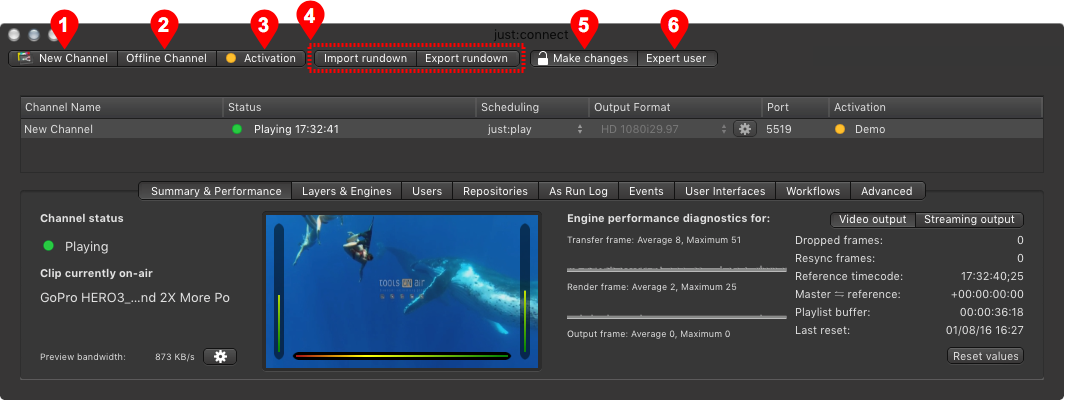
Task: Sort by Status column header
Action: pyautogui.click(x=350, y=107)
